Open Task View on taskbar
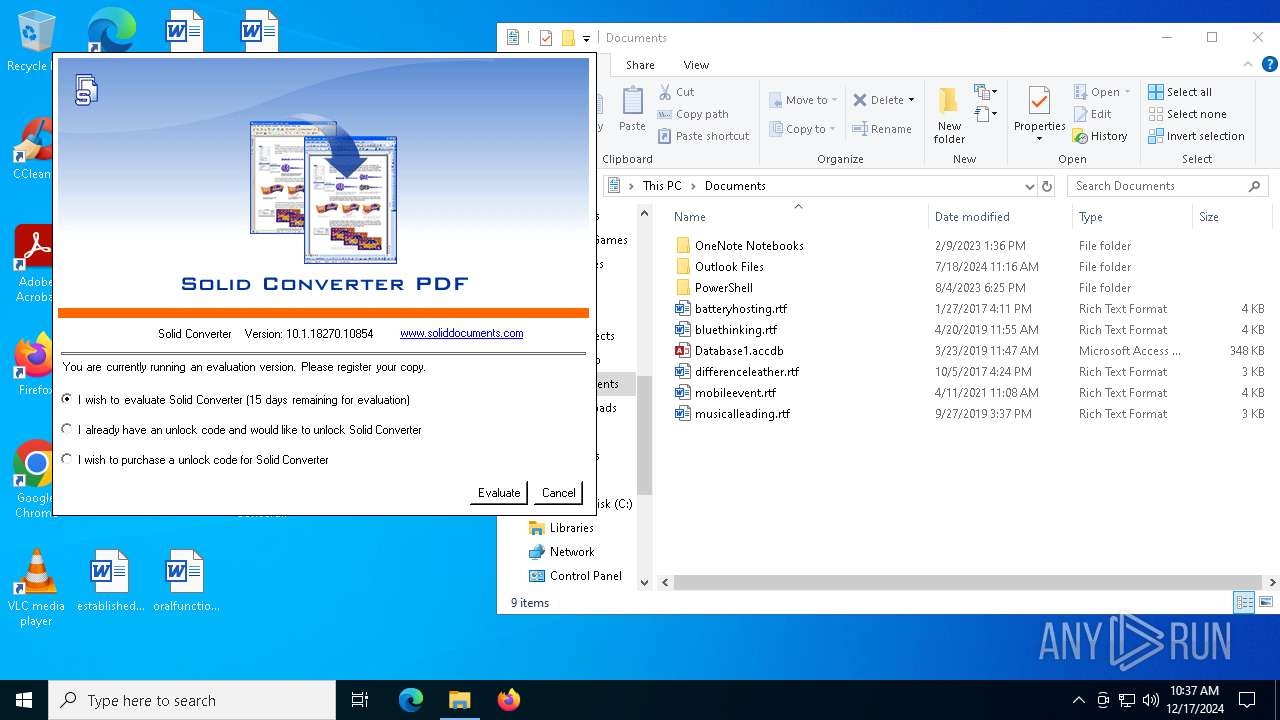 (360, 700)
